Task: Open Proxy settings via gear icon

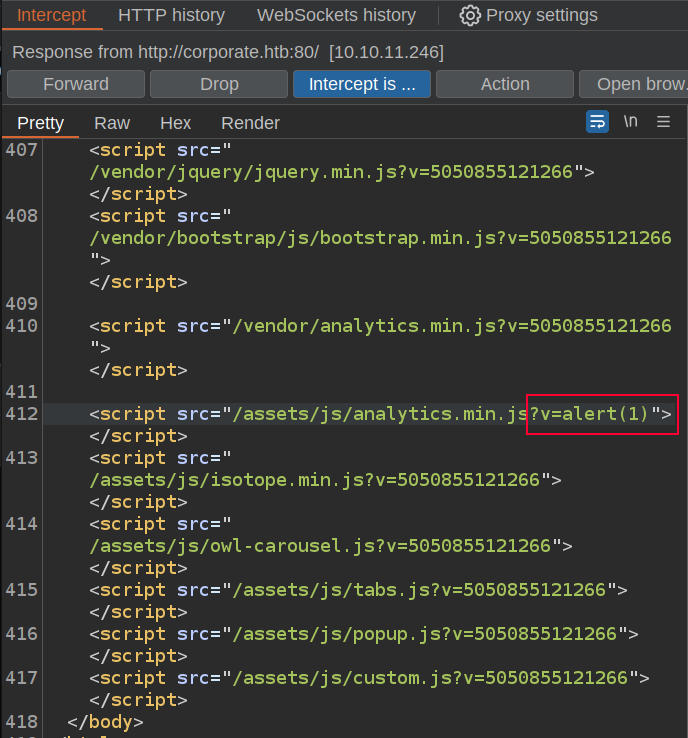Action: pyautogui.click(x=470, y=15)
